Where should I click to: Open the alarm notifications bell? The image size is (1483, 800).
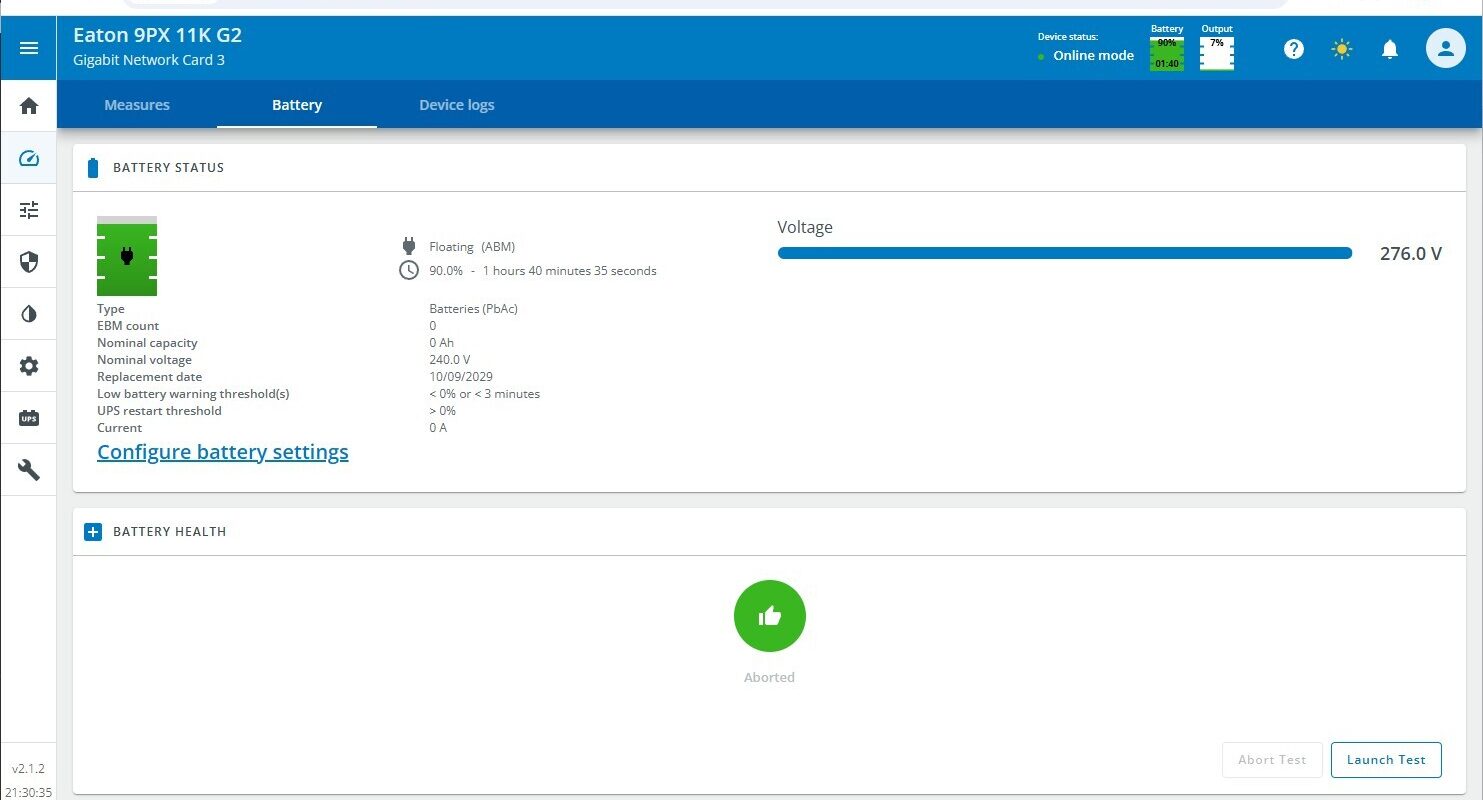[x=1390, y=49]
